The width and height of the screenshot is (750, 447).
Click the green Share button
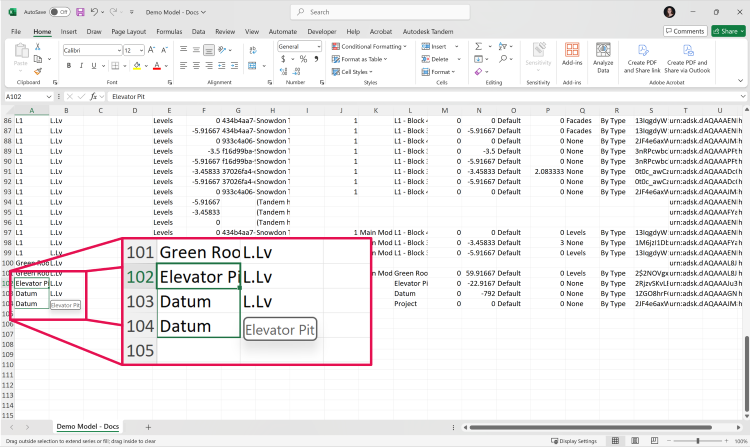point(728,31)
